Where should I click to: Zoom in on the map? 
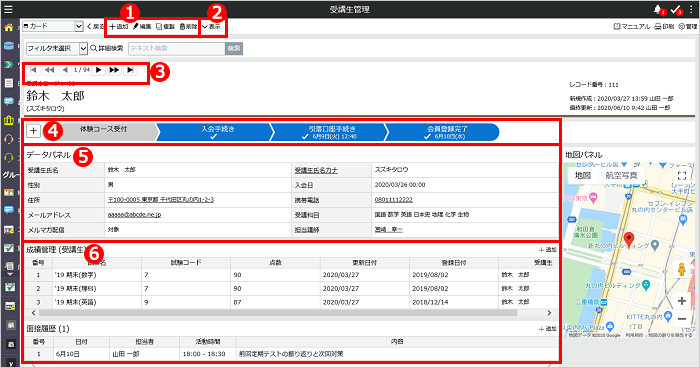pos(682,301)
